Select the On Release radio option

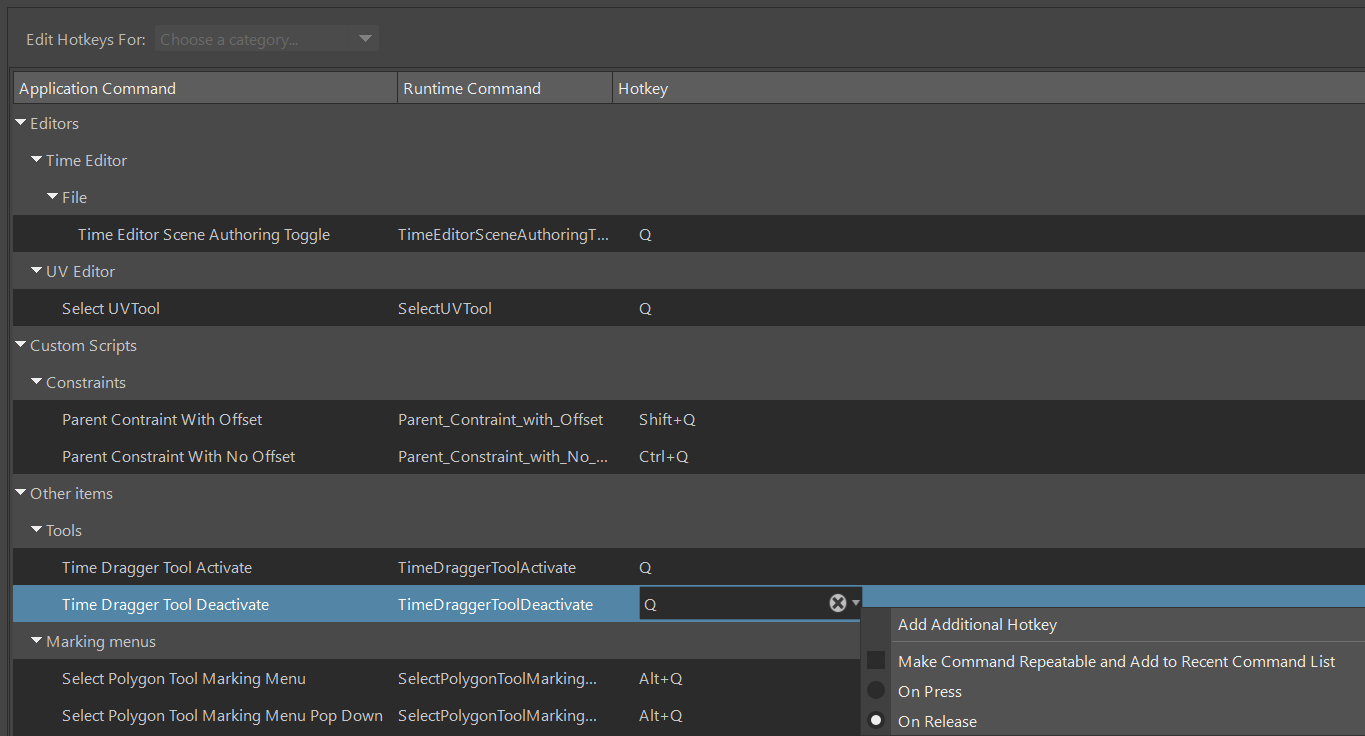pyautogui.click(x=876, y=721)
